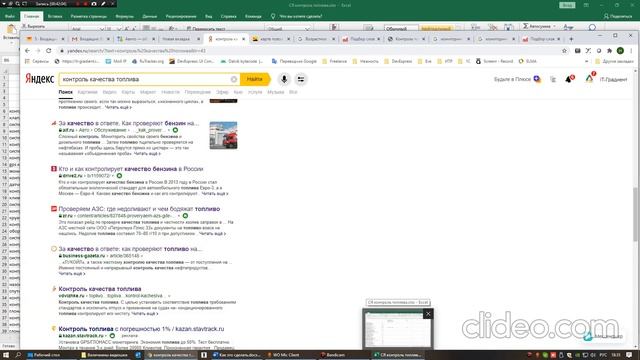Open the Переводчик Google bookmark

tap(294, 61)
